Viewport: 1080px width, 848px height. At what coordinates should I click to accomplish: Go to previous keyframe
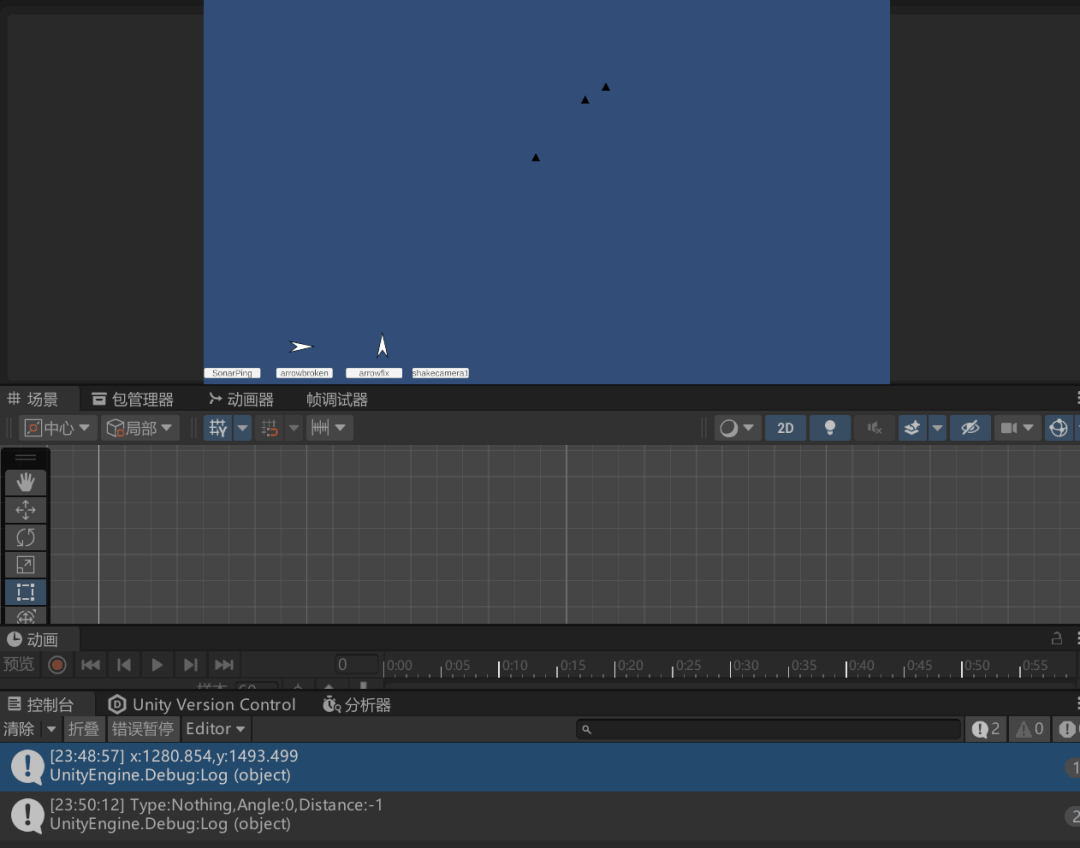124,665
